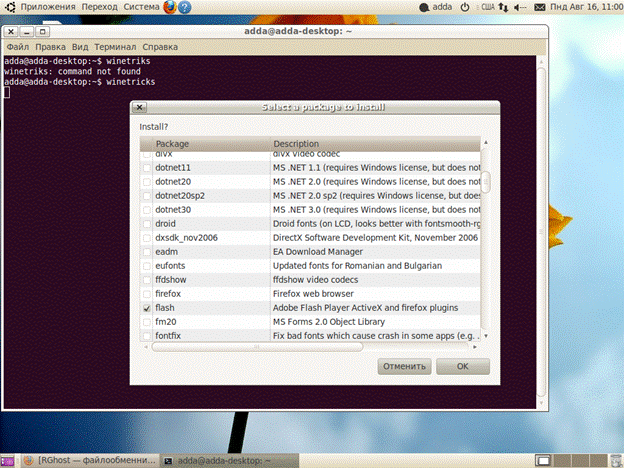
Task: Open the trash icon in bottom panel
Action: coord(616,461)
